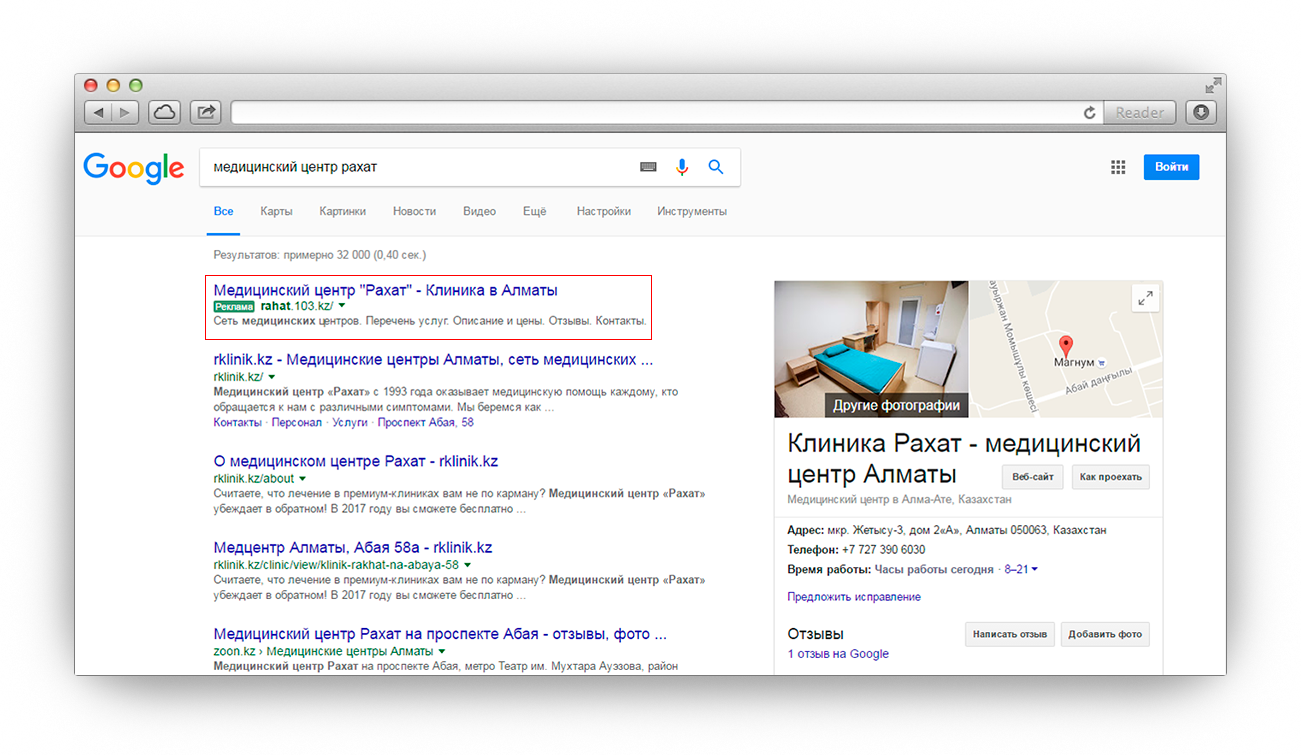The image size is (1301, 755).
Task: Open ad result Медицинский центр "Рахат" - Клиника
Action: click(386, 290)
